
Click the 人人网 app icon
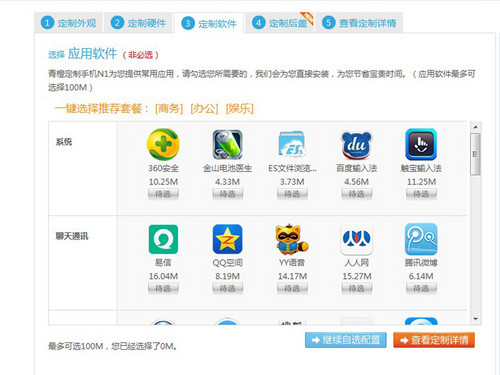[x=356, y=239]
